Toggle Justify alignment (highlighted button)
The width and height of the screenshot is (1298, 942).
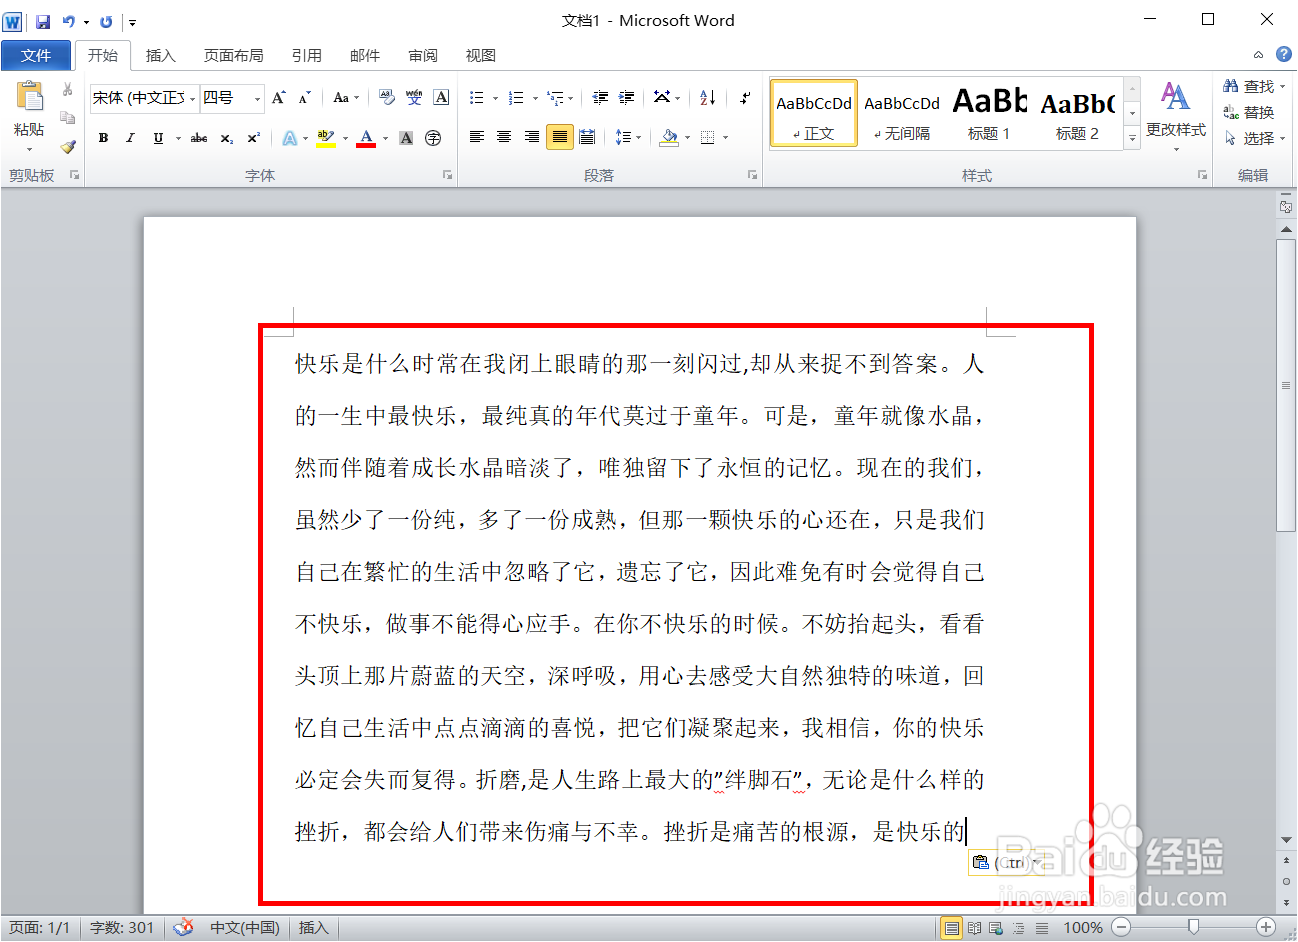pyautogui.click(x=559, y=137)
